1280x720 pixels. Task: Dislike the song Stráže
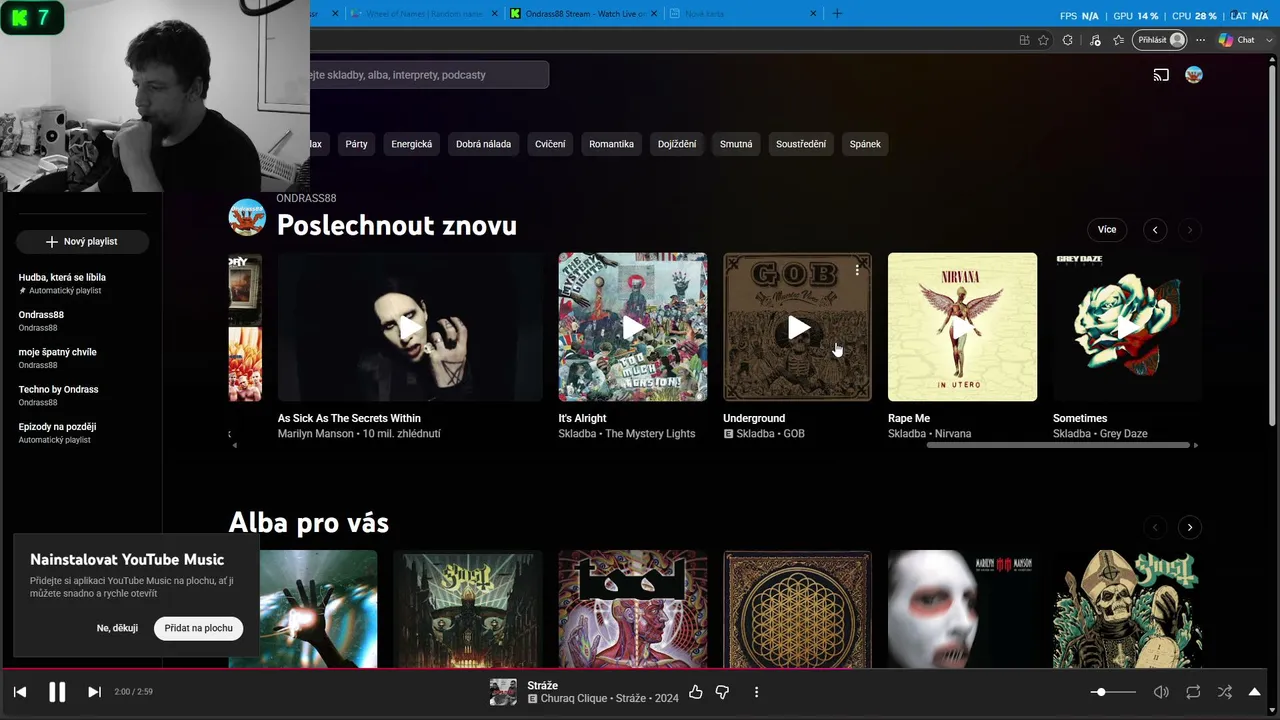(x=722, y=692)
